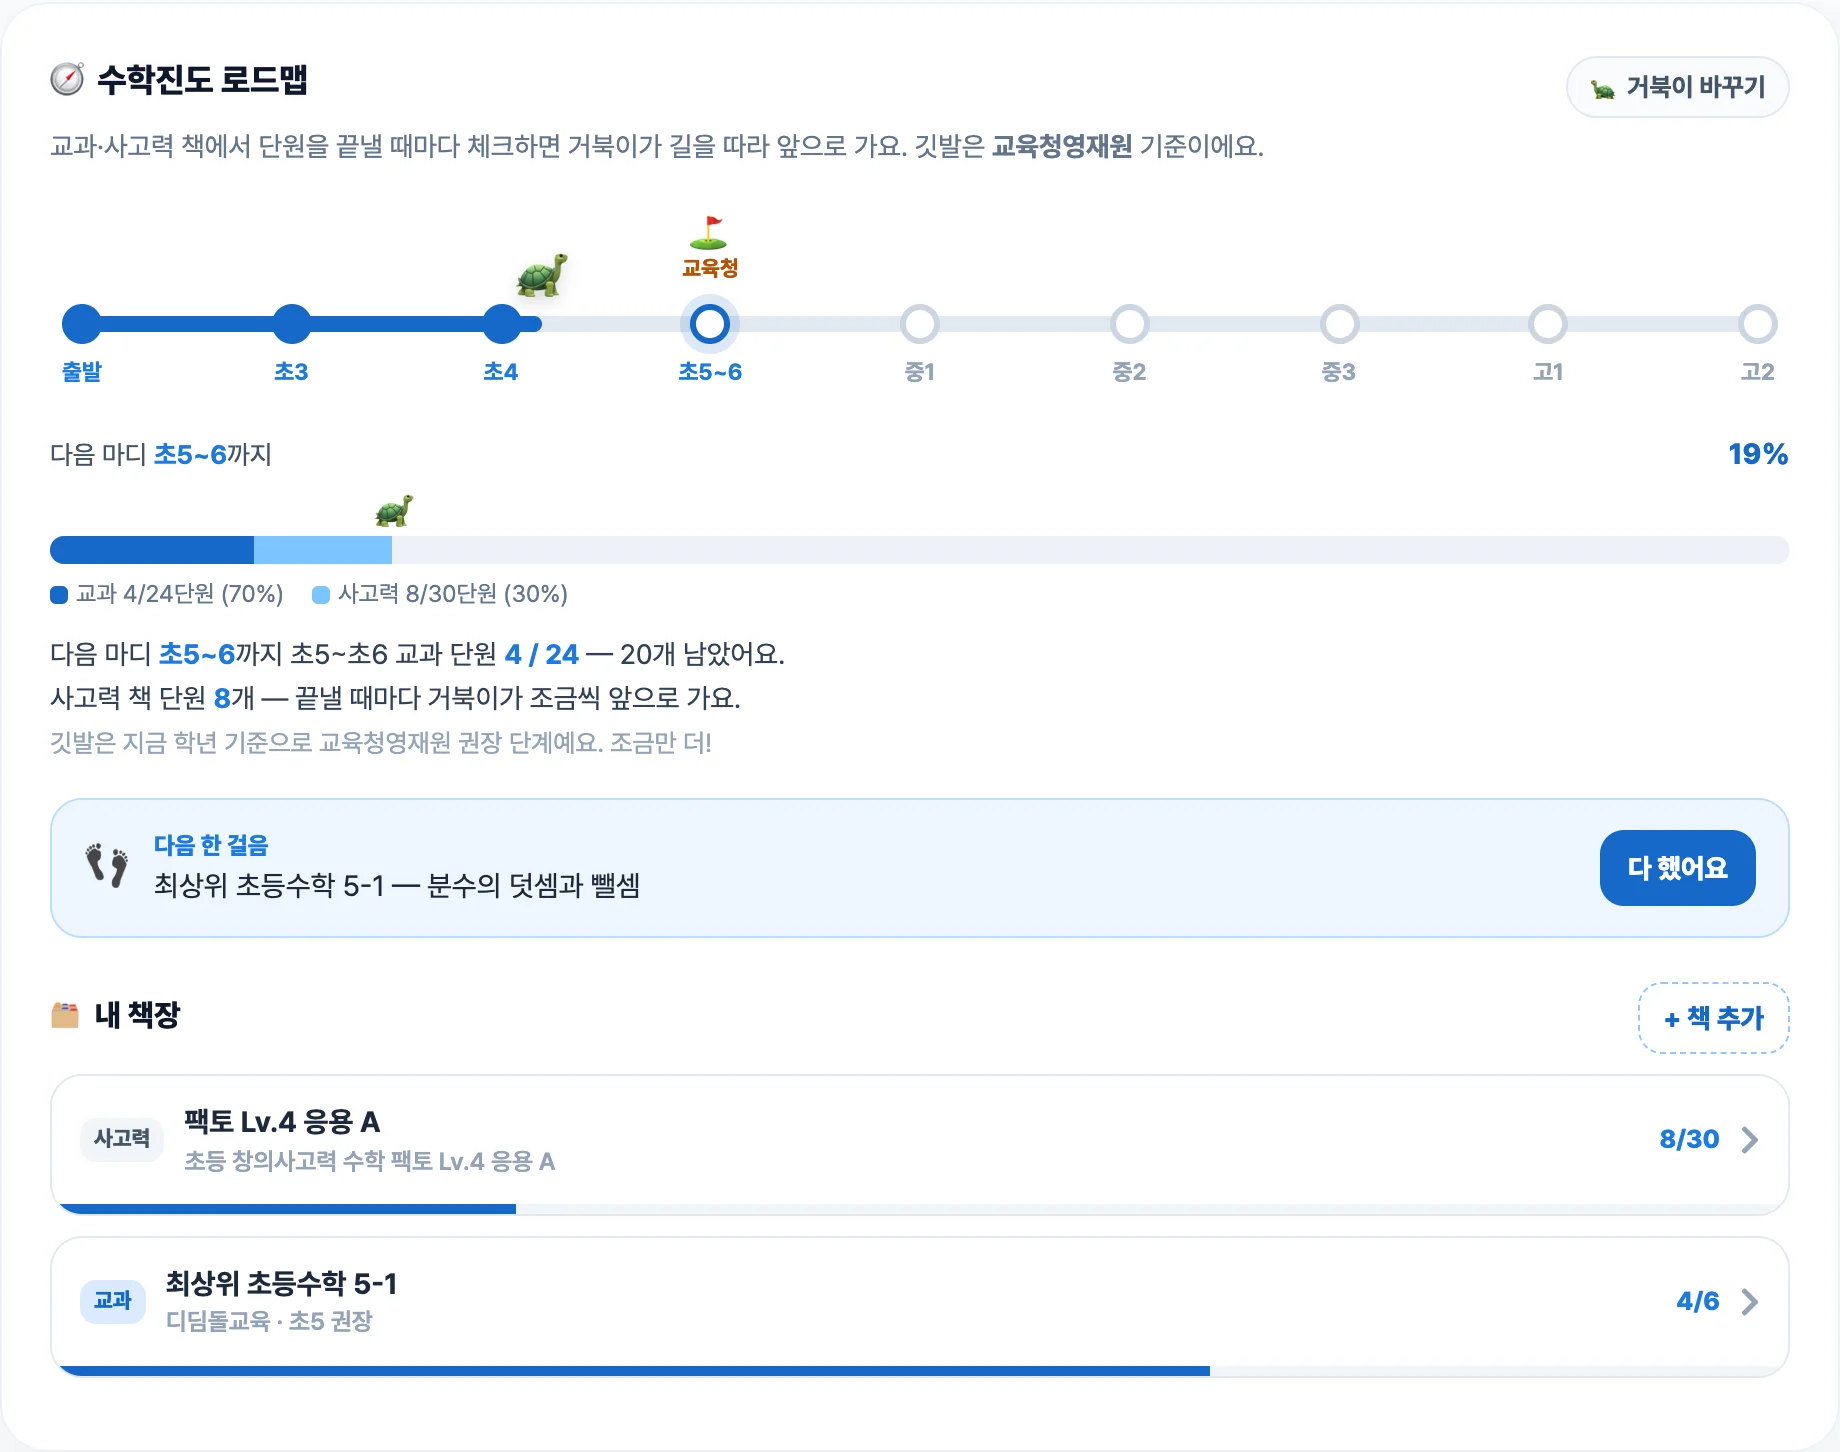Click the 초5~6 label under the roadmap node
Image resolution: width=1840 pixels, height=1452 pixels.
(x=710, y=372)
